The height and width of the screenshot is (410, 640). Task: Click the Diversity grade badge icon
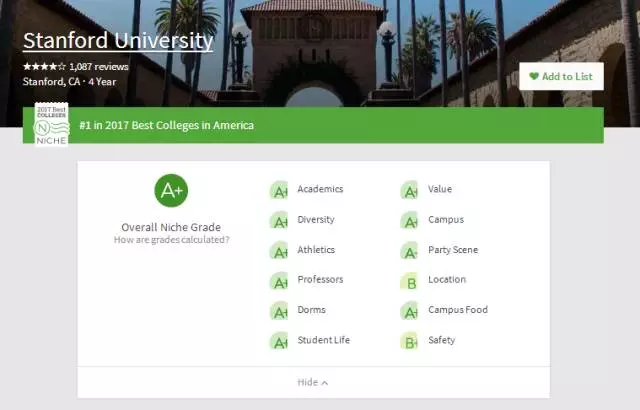pyautogui.click(x=279, y=221)
